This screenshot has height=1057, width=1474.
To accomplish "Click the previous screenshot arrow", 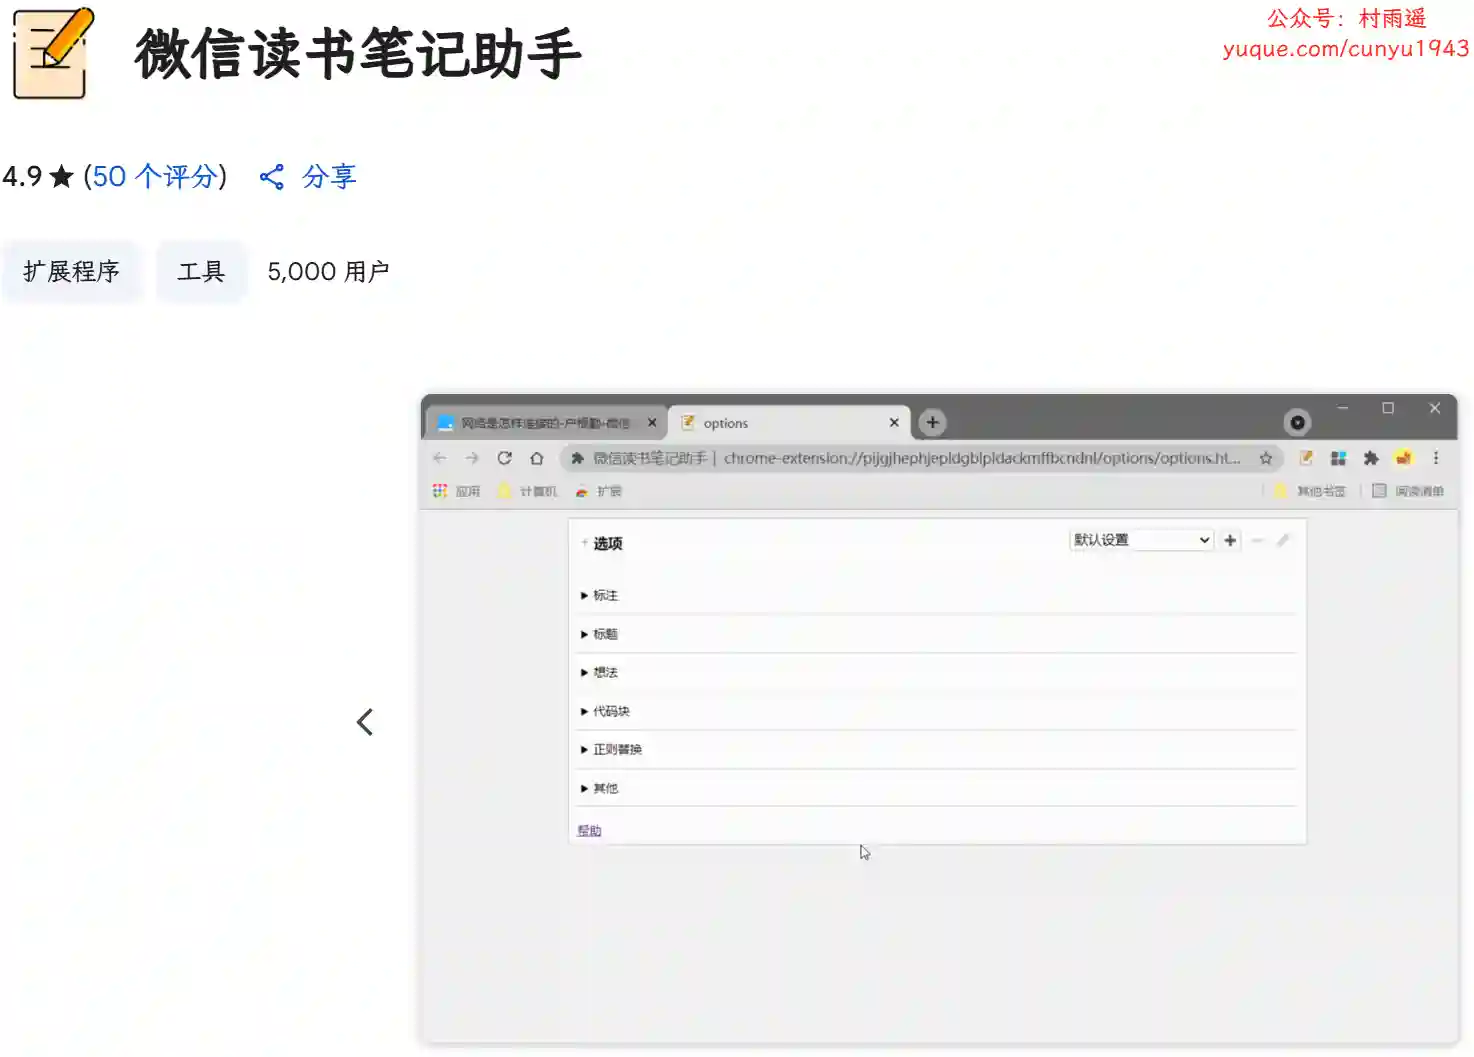I will click(365, 722).
